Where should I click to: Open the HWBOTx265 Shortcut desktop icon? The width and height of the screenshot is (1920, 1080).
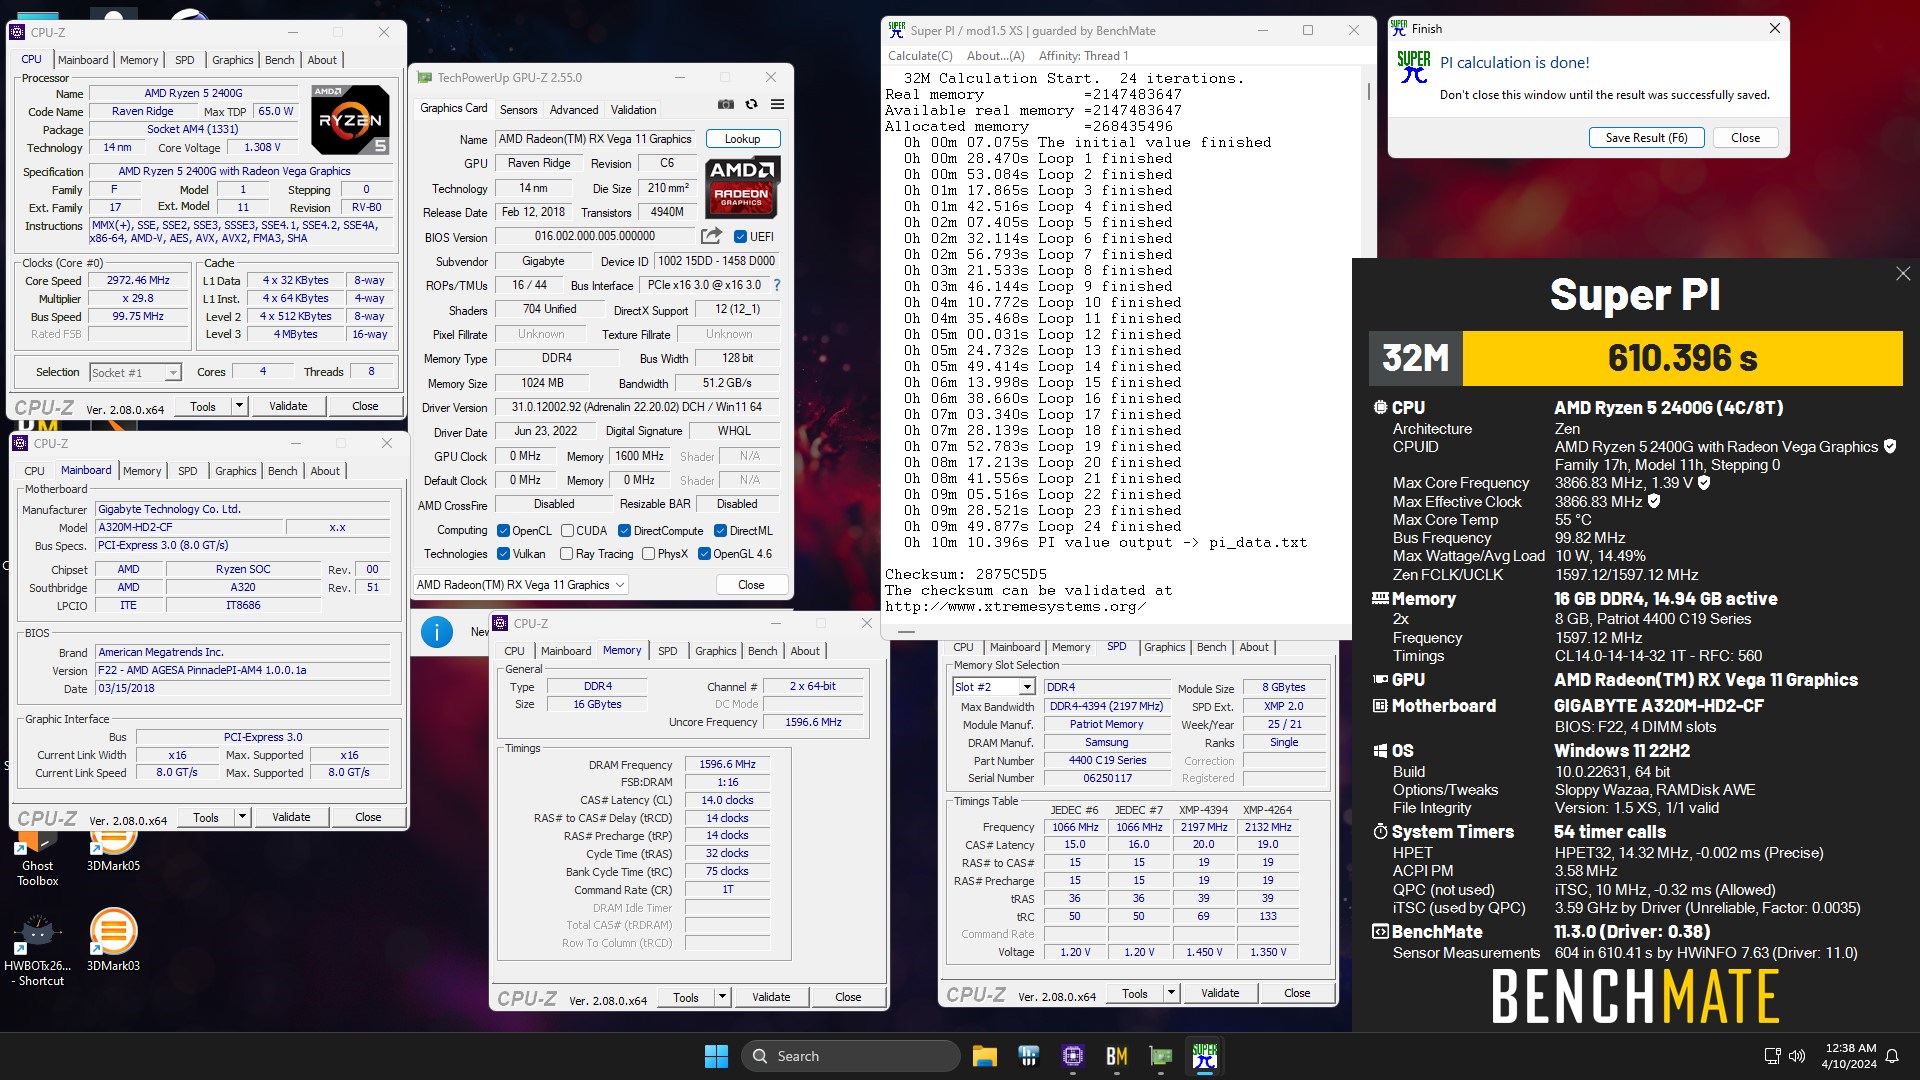pyautogui.click(x=38, y=948)
